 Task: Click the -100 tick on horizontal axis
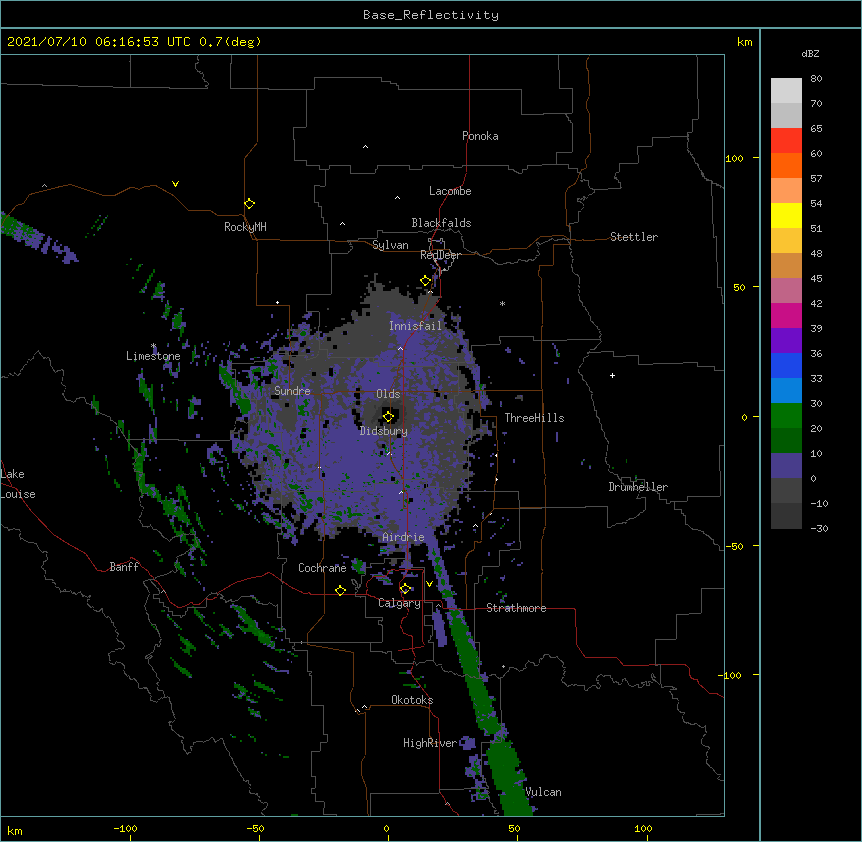[x=125, y=828]
